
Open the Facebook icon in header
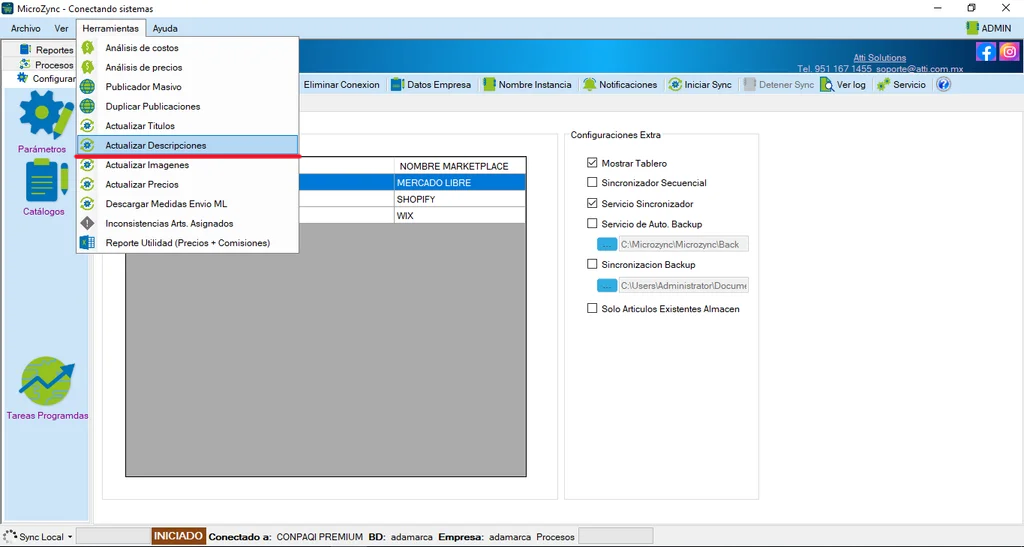985,52
